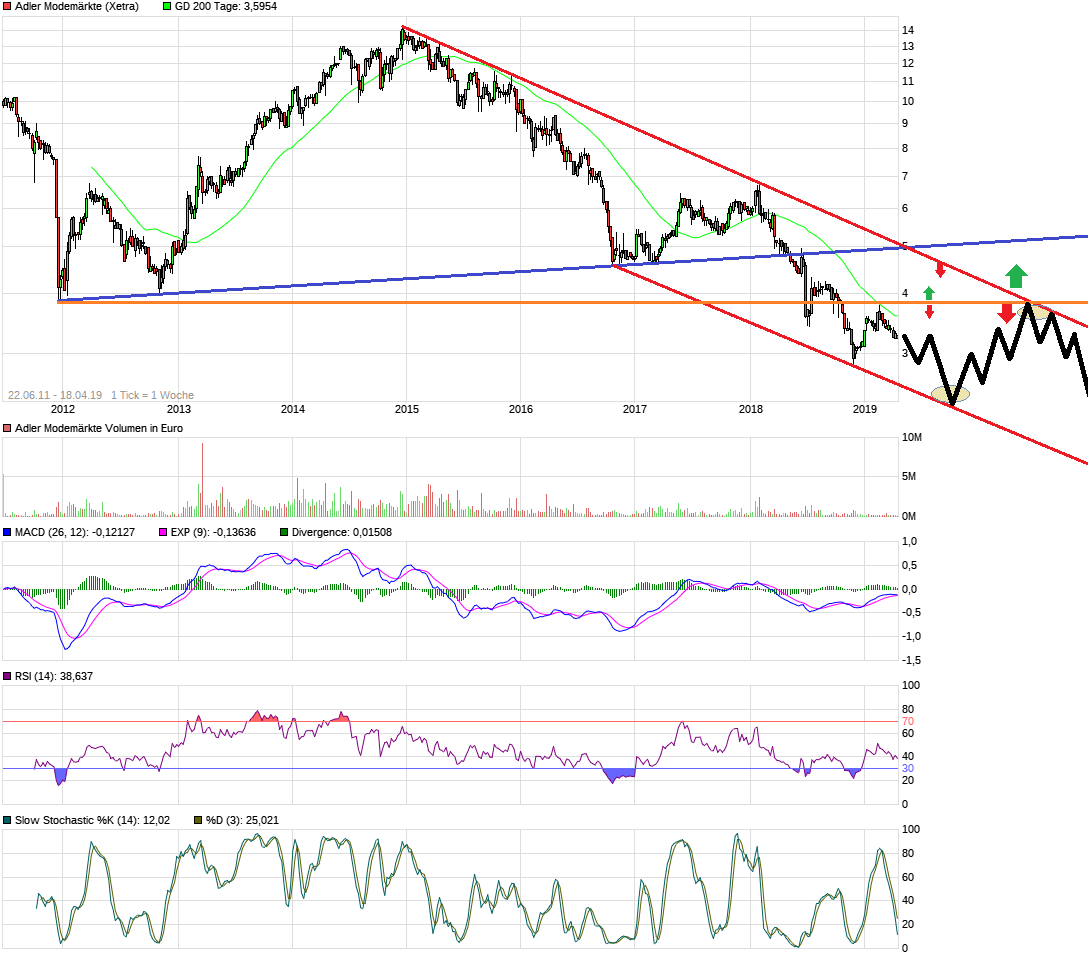1088x958 pixels.
Task: Click the 2014 year label on the time axis
Action: coord(293,409)
